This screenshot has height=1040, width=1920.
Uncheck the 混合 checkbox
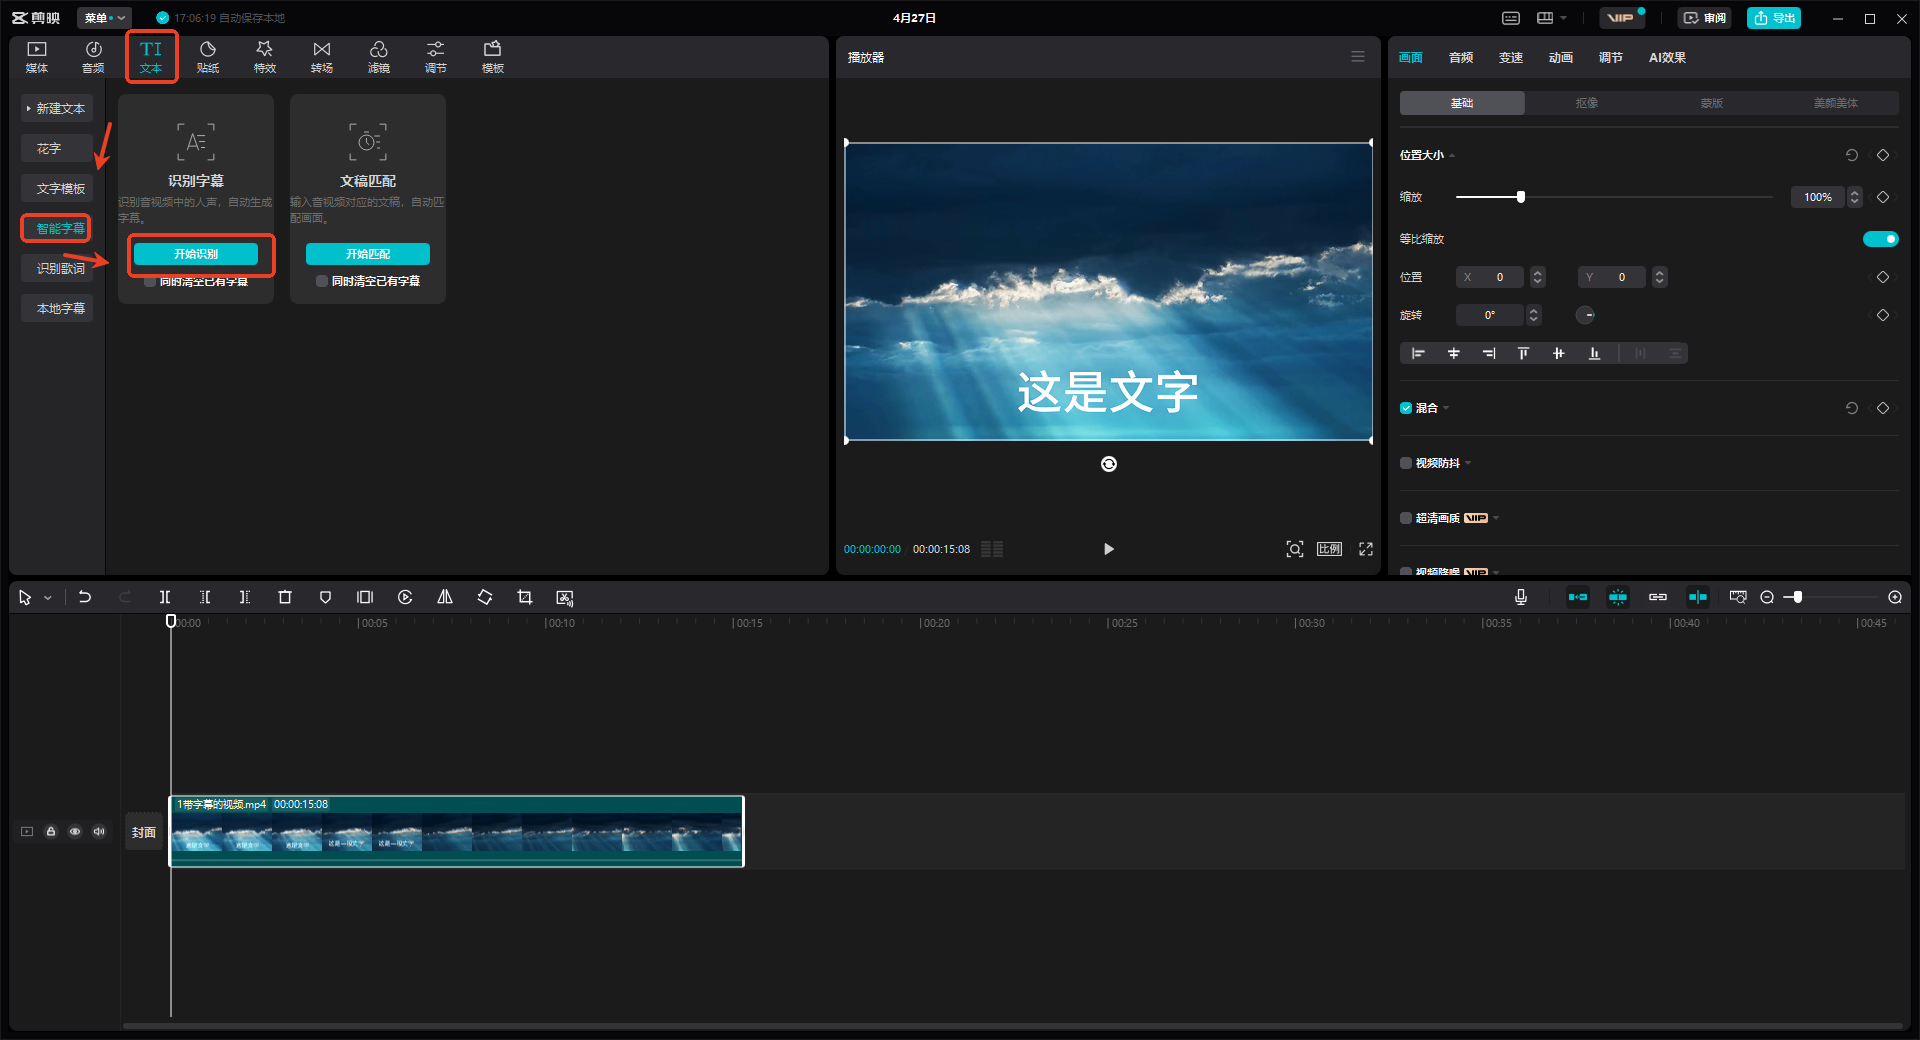point(1406,408)
